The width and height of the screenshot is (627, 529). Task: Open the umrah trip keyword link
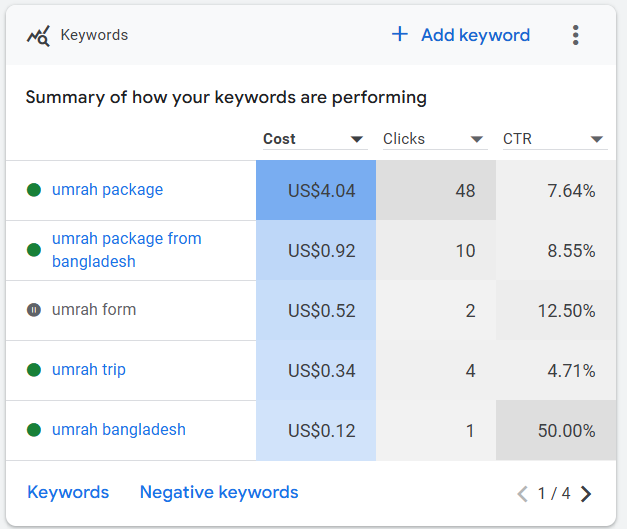(x=89, y=370)
